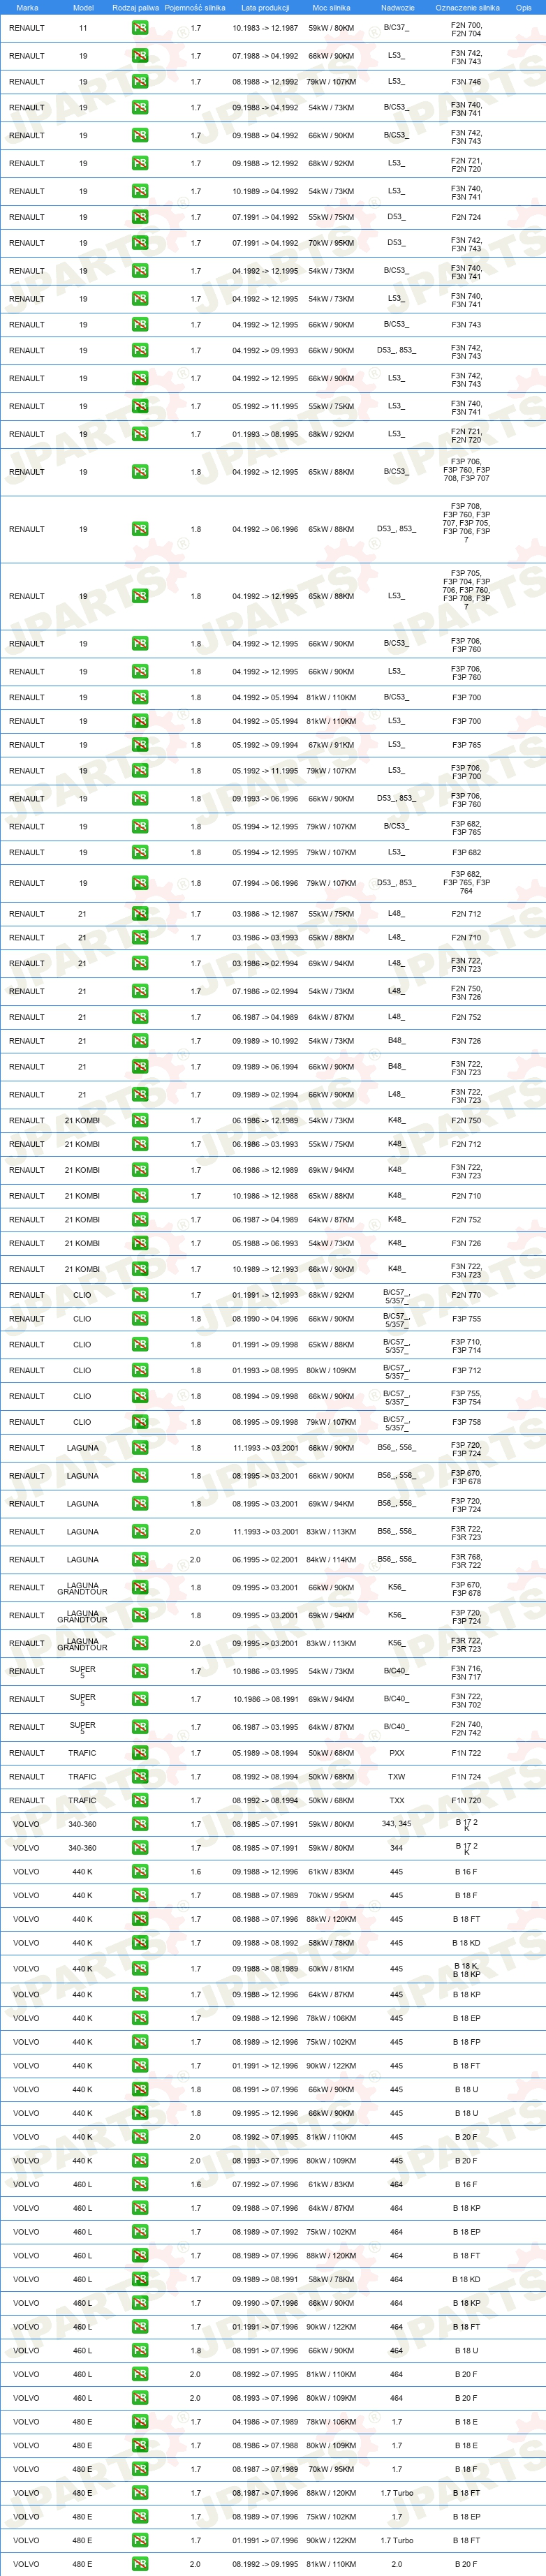546x2576 pixels.
Task: Select the 'F1N 722' engine code cell
Action: coord(466,1753)
